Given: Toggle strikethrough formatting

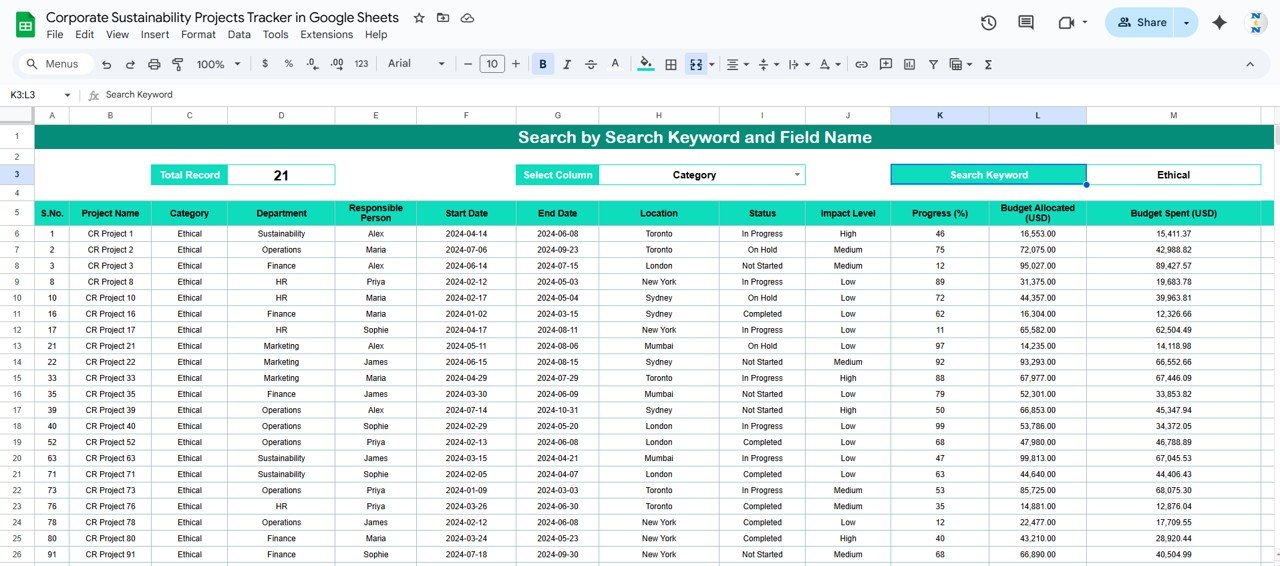Looking at the screenshot, I should (591, 64).
